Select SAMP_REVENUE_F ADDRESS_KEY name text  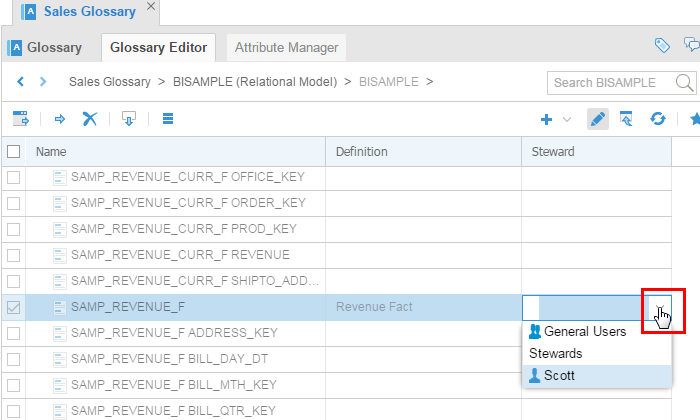click(175, 333)
